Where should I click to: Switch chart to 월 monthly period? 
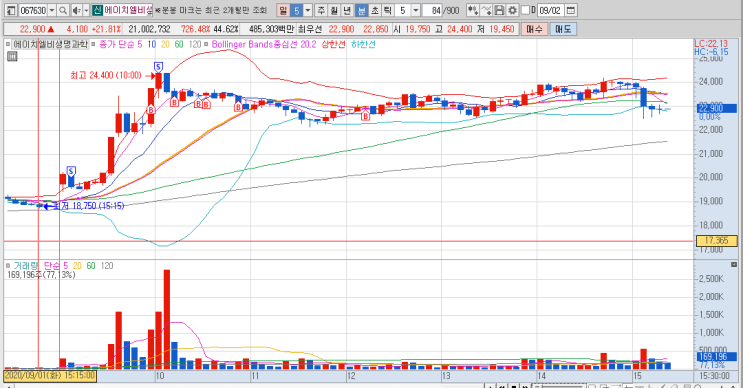click(335, 10)
